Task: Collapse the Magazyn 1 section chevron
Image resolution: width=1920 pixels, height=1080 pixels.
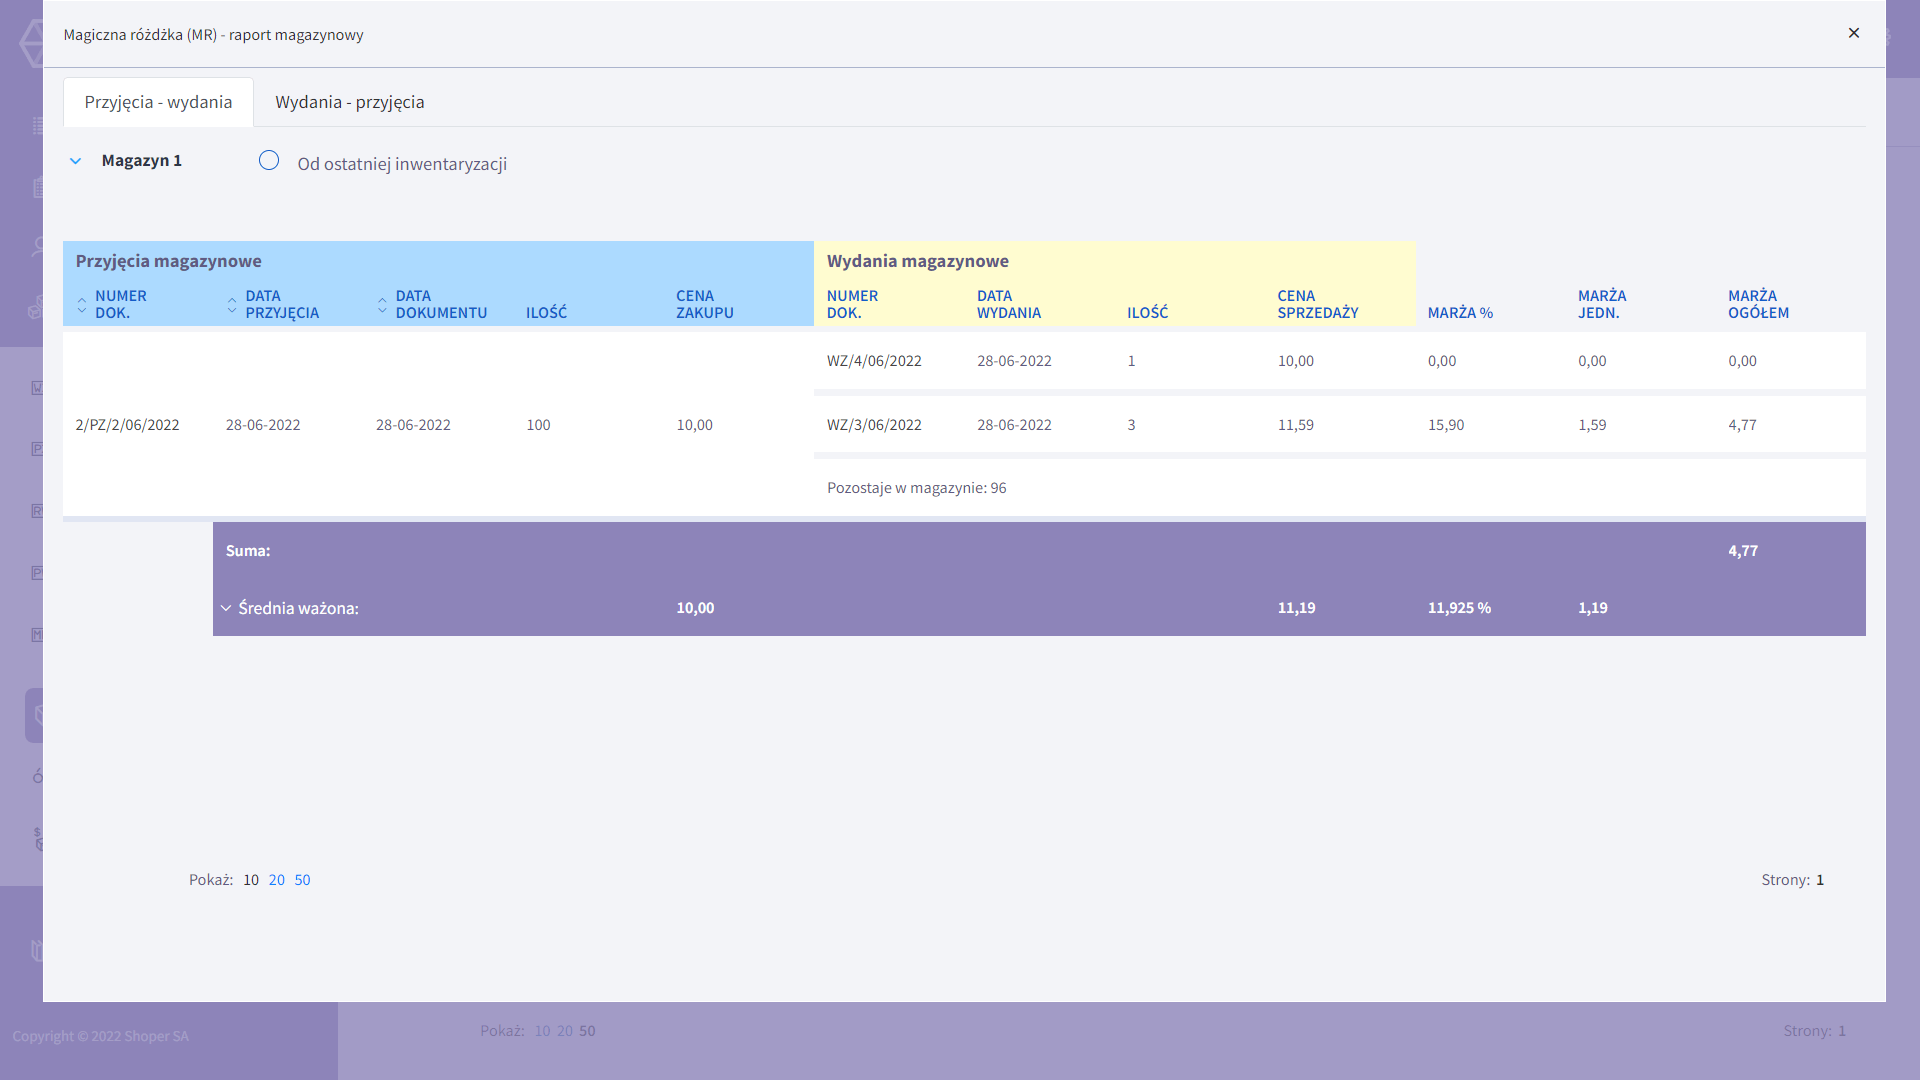Action: [x=75, y=161]
